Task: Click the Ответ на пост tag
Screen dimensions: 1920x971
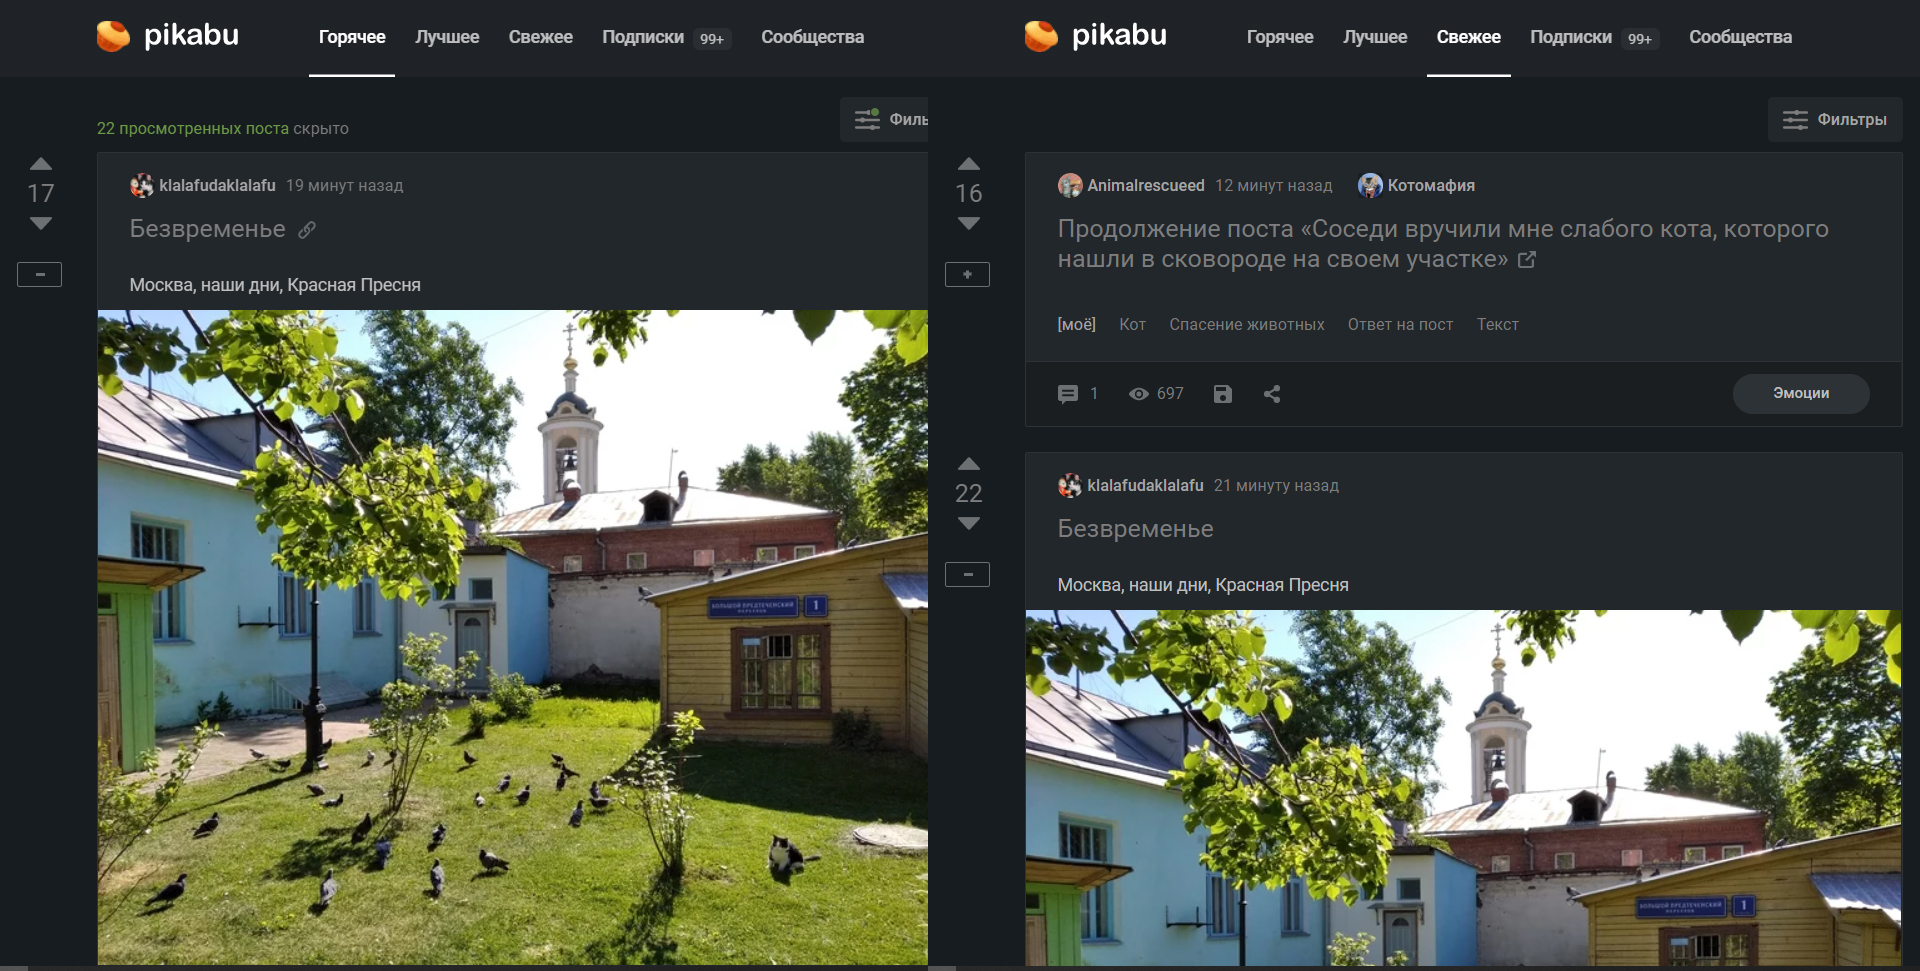Action: pyautogui.click(x=1400, y=324)
